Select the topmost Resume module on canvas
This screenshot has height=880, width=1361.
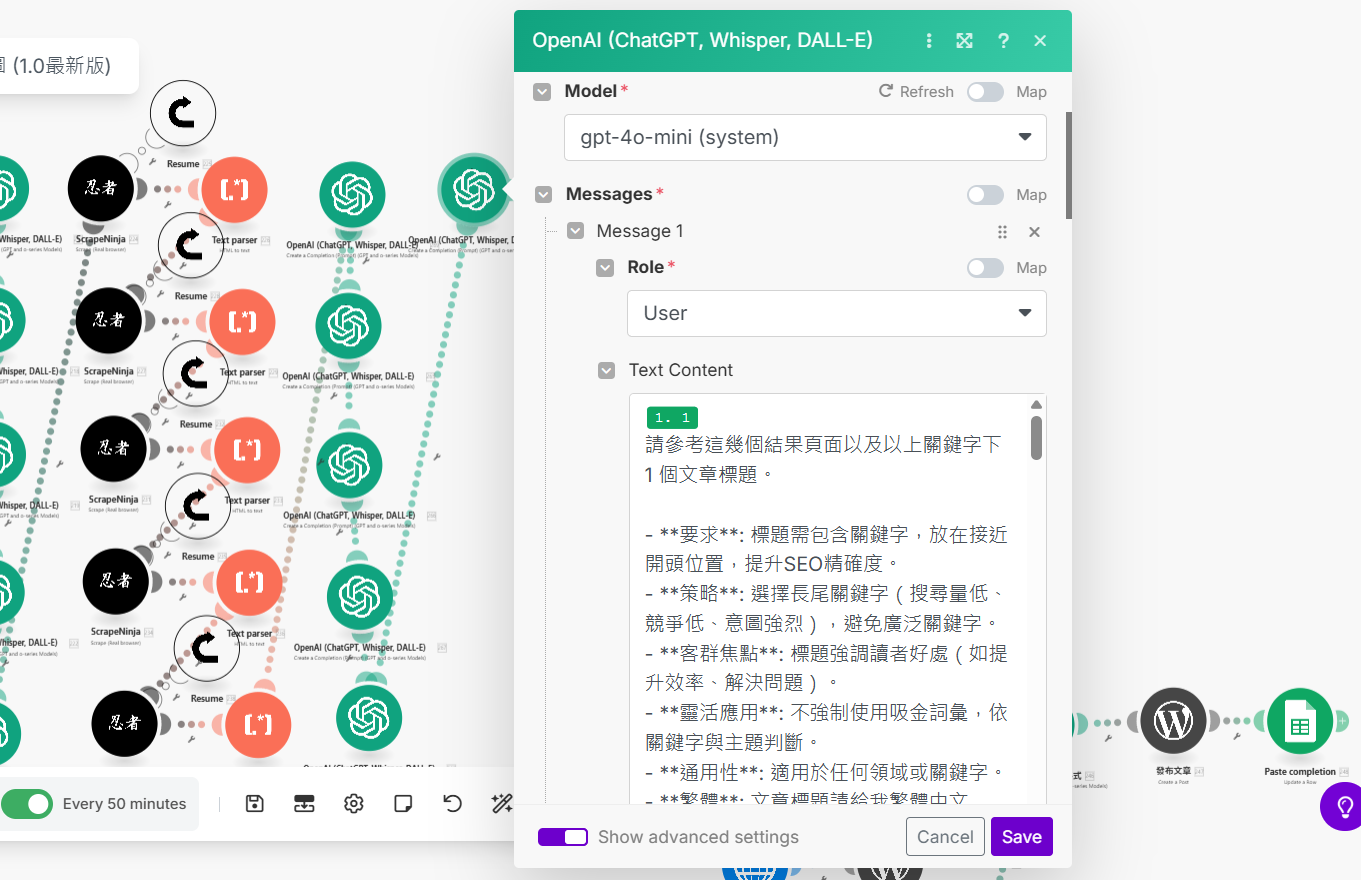183,113
